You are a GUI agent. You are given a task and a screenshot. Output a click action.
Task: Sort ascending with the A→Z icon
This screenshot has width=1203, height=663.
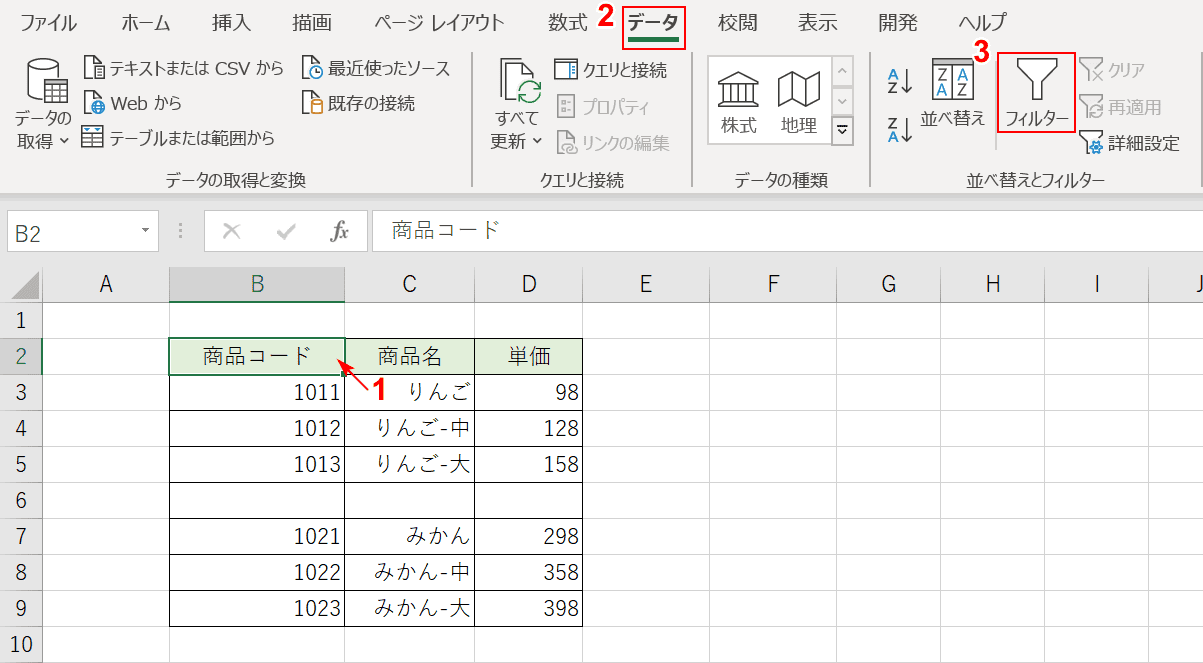(x=900, y=81)
